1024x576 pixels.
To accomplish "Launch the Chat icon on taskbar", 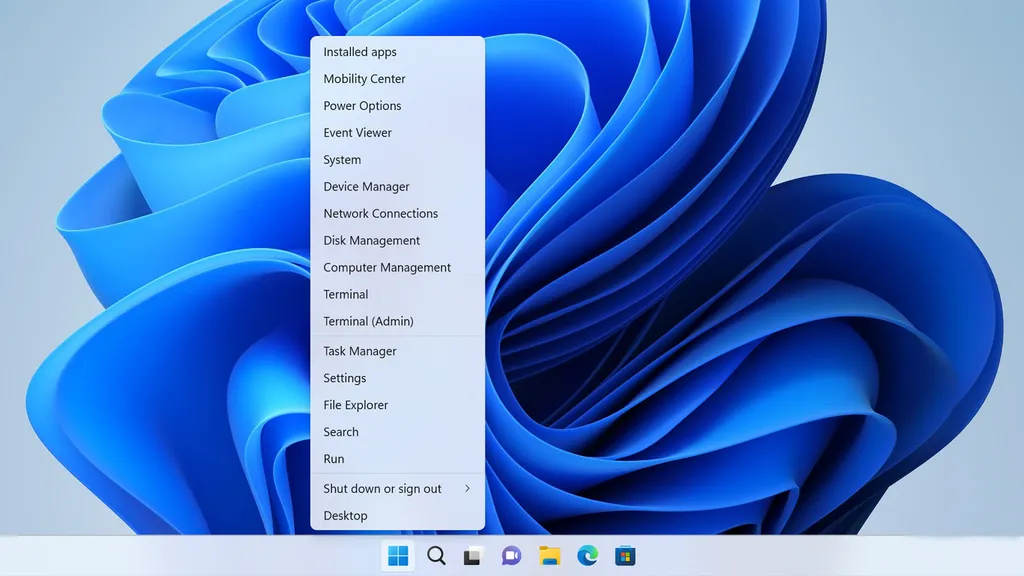I will pyautogui.click(x=511, y=556).
